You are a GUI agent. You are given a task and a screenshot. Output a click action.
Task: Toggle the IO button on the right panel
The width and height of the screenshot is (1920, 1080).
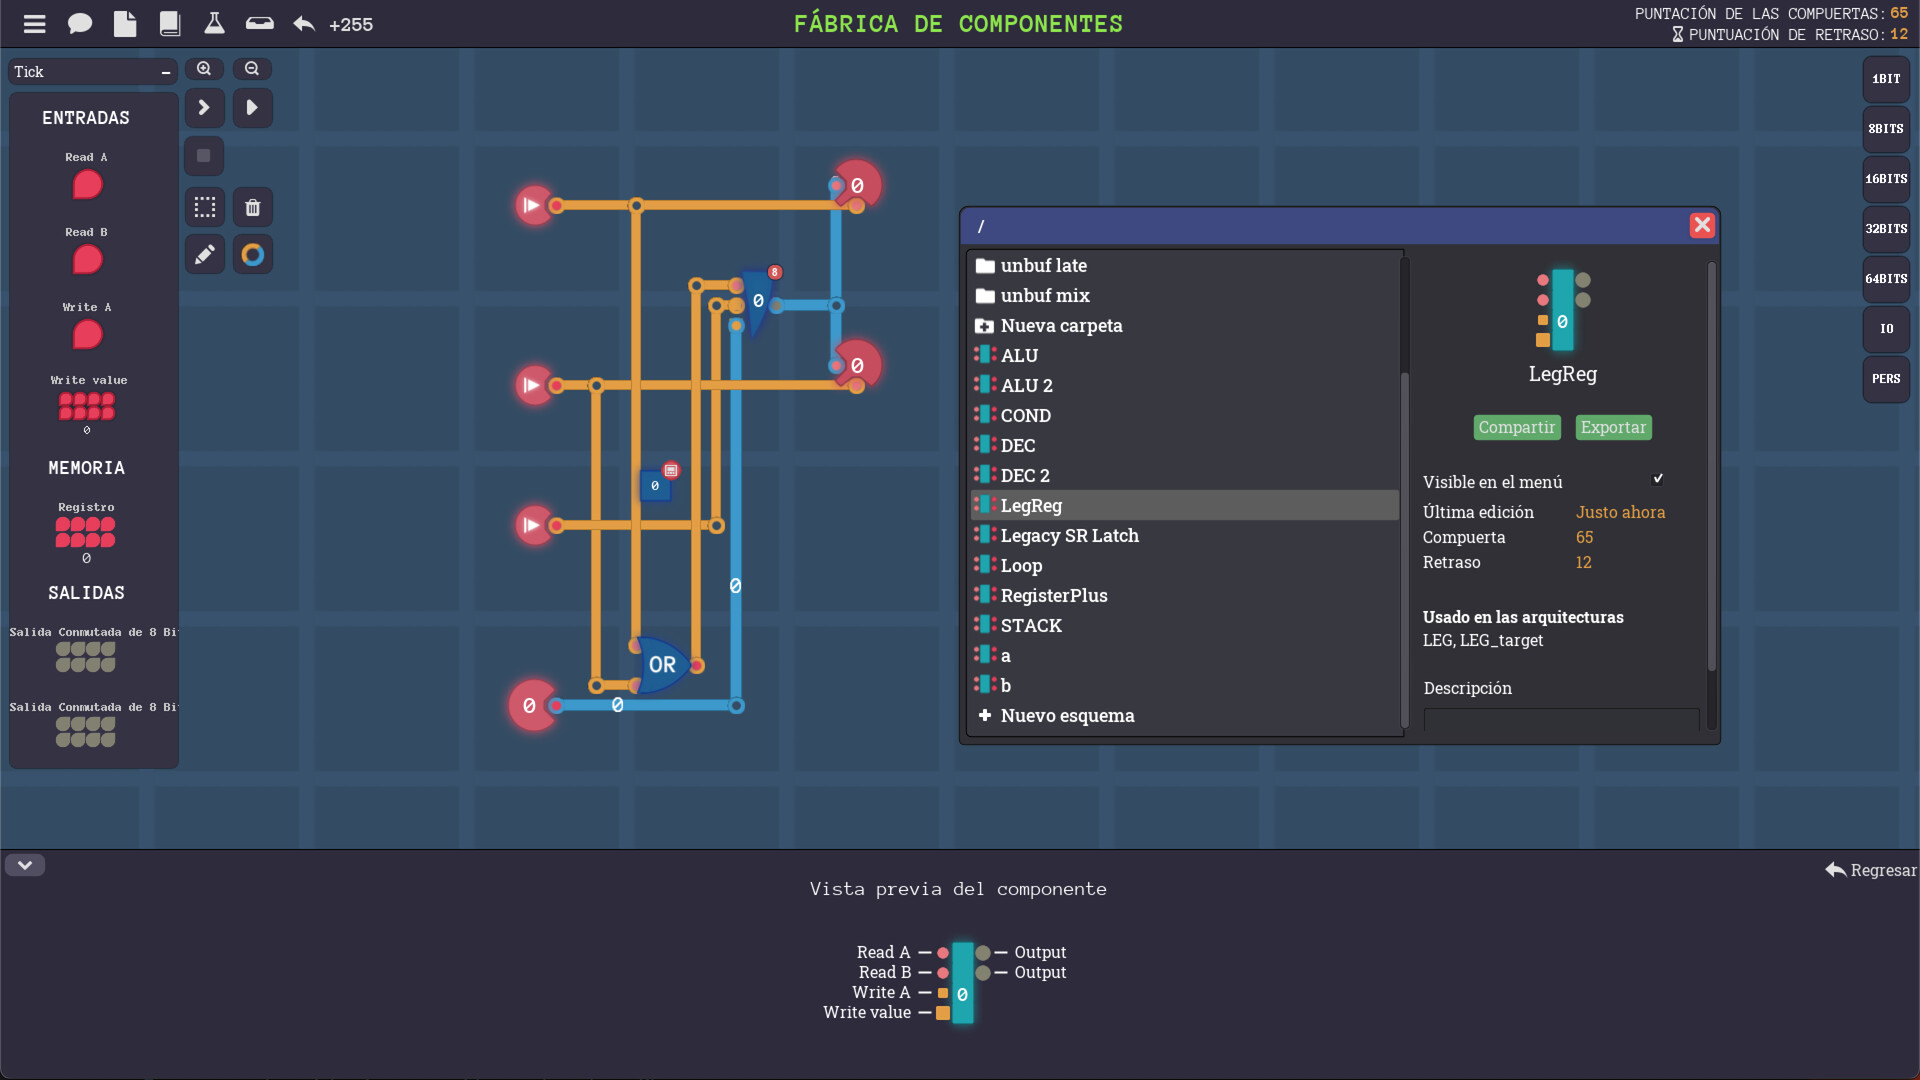(x=1885, y=328)
